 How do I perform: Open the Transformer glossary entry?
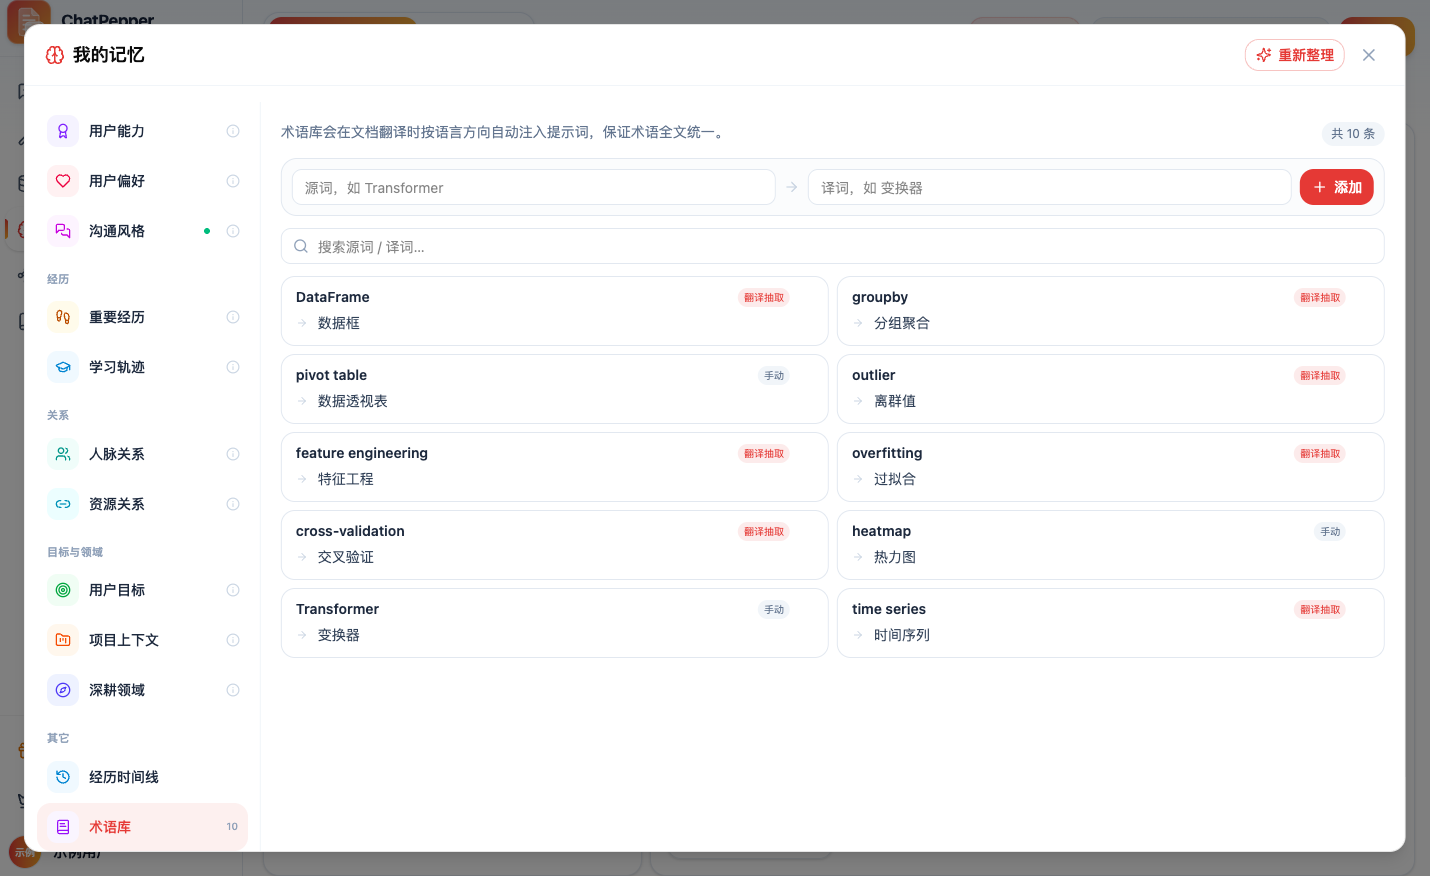pos(555,623)
